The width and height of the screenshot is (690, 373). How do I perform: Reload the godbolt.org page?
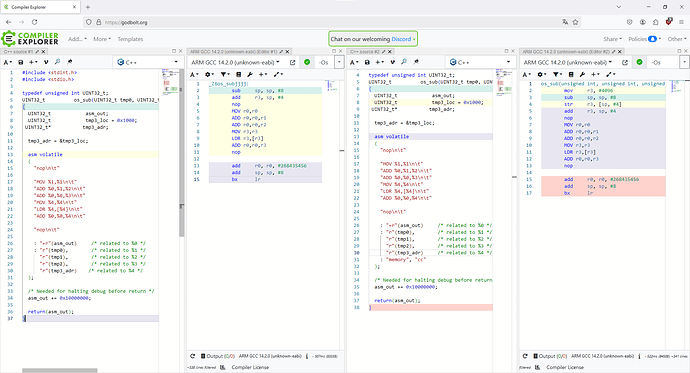34,22
